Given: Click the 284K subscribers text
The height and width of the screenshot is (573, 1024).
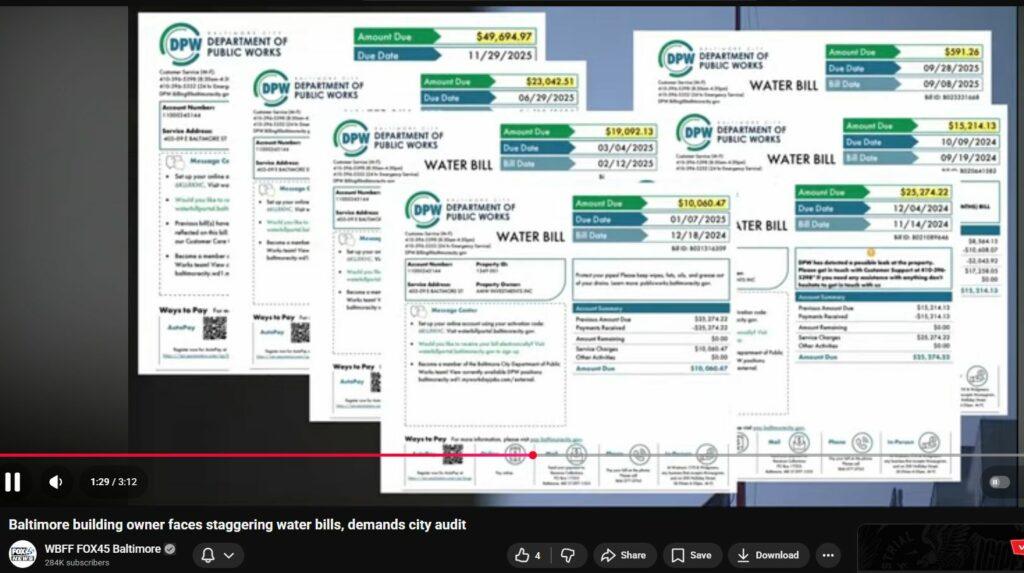Looking at the screenshot, I should tap(78, 563).
